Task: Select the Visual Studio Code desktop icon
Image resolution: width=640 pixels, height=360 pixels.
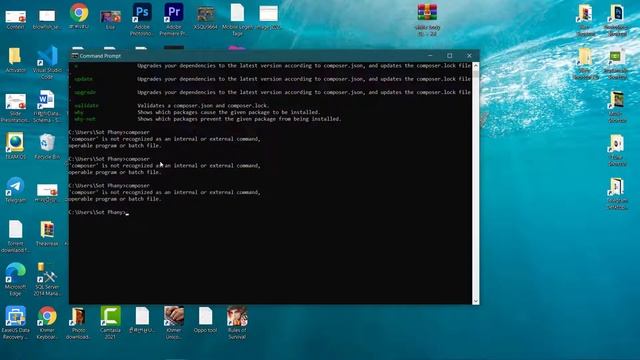Action: click(x=47, y=62)
